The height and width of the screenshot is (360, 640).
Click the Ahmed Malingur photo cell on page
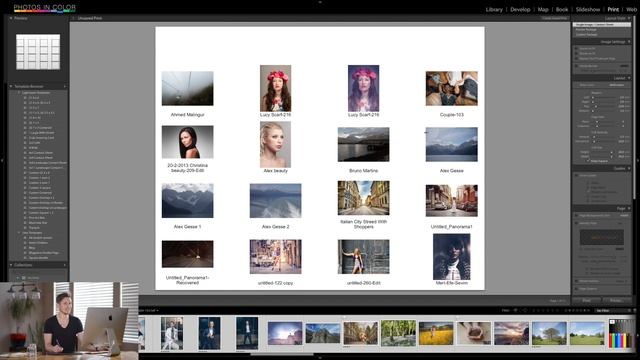click(x=187, y=89)
